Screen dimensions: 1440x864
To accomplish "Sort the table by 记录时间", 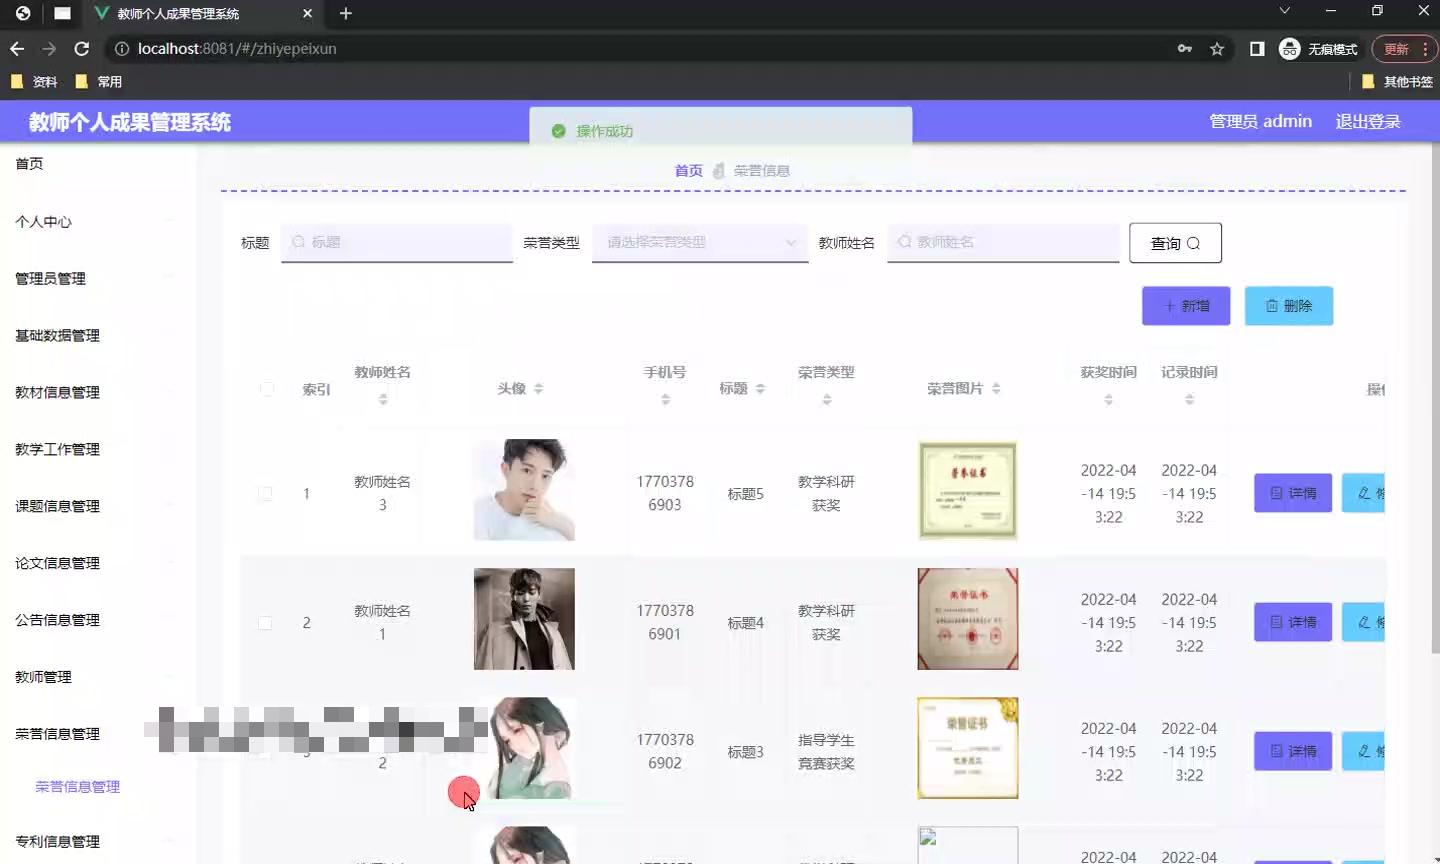I will click(x=1189, y=399).
